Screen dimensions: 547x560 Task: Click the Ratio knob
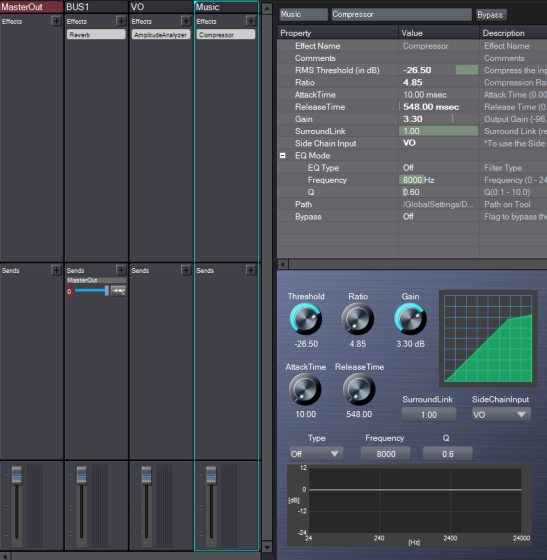358,319
